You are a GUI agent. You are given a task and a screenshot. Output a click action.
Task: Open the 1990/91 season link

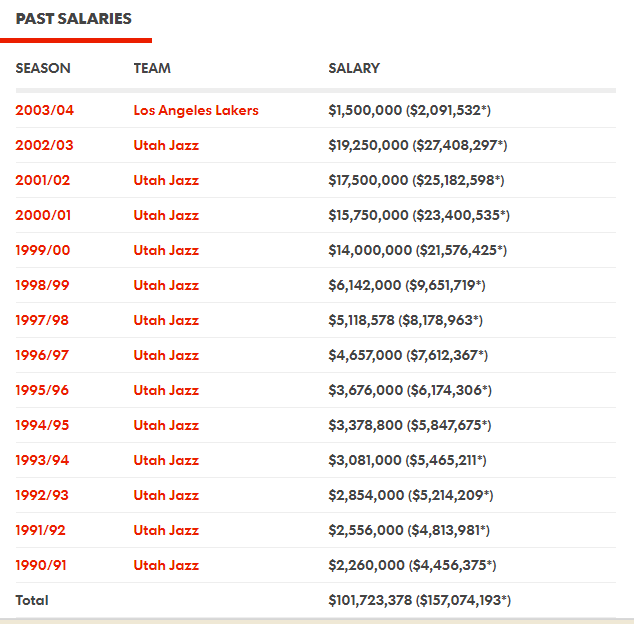[41, 565]
